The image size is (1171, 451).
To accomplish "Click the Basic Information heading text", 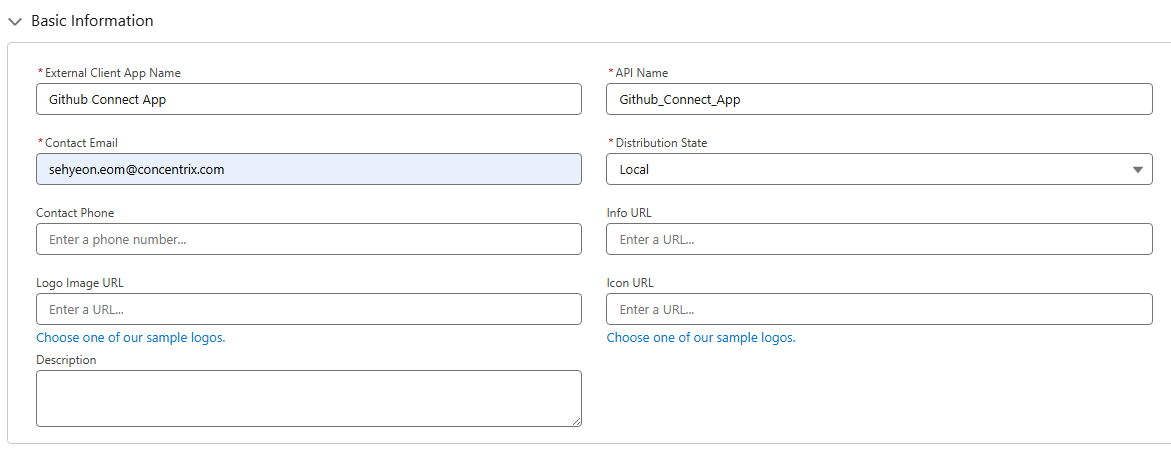I will click(x=92, y=21).
